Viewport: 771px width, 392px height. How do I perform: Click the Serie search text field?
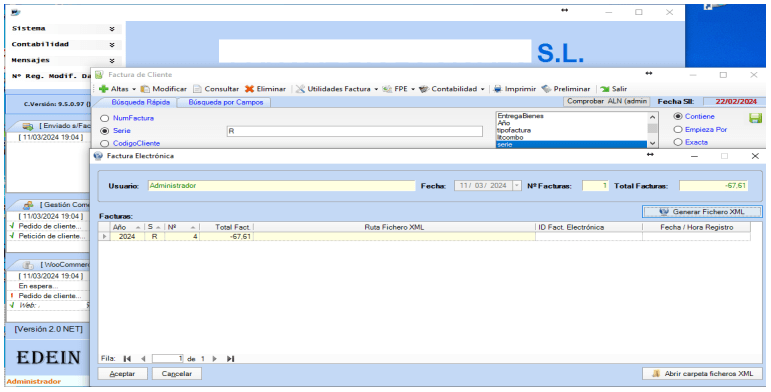355,131
